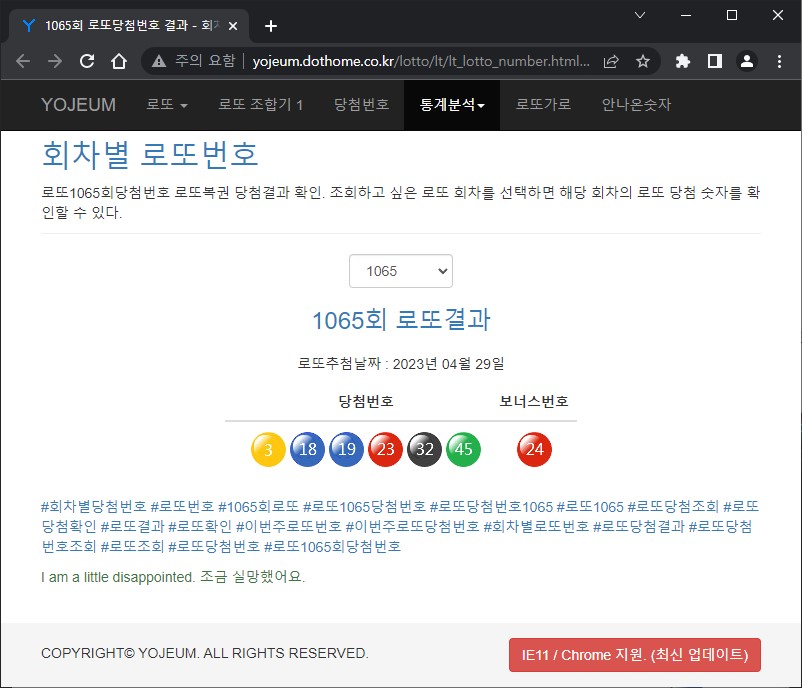Click the security warning triangle icon
The height and width of the screenshot is (688, 802).
[x=159, y=61]
